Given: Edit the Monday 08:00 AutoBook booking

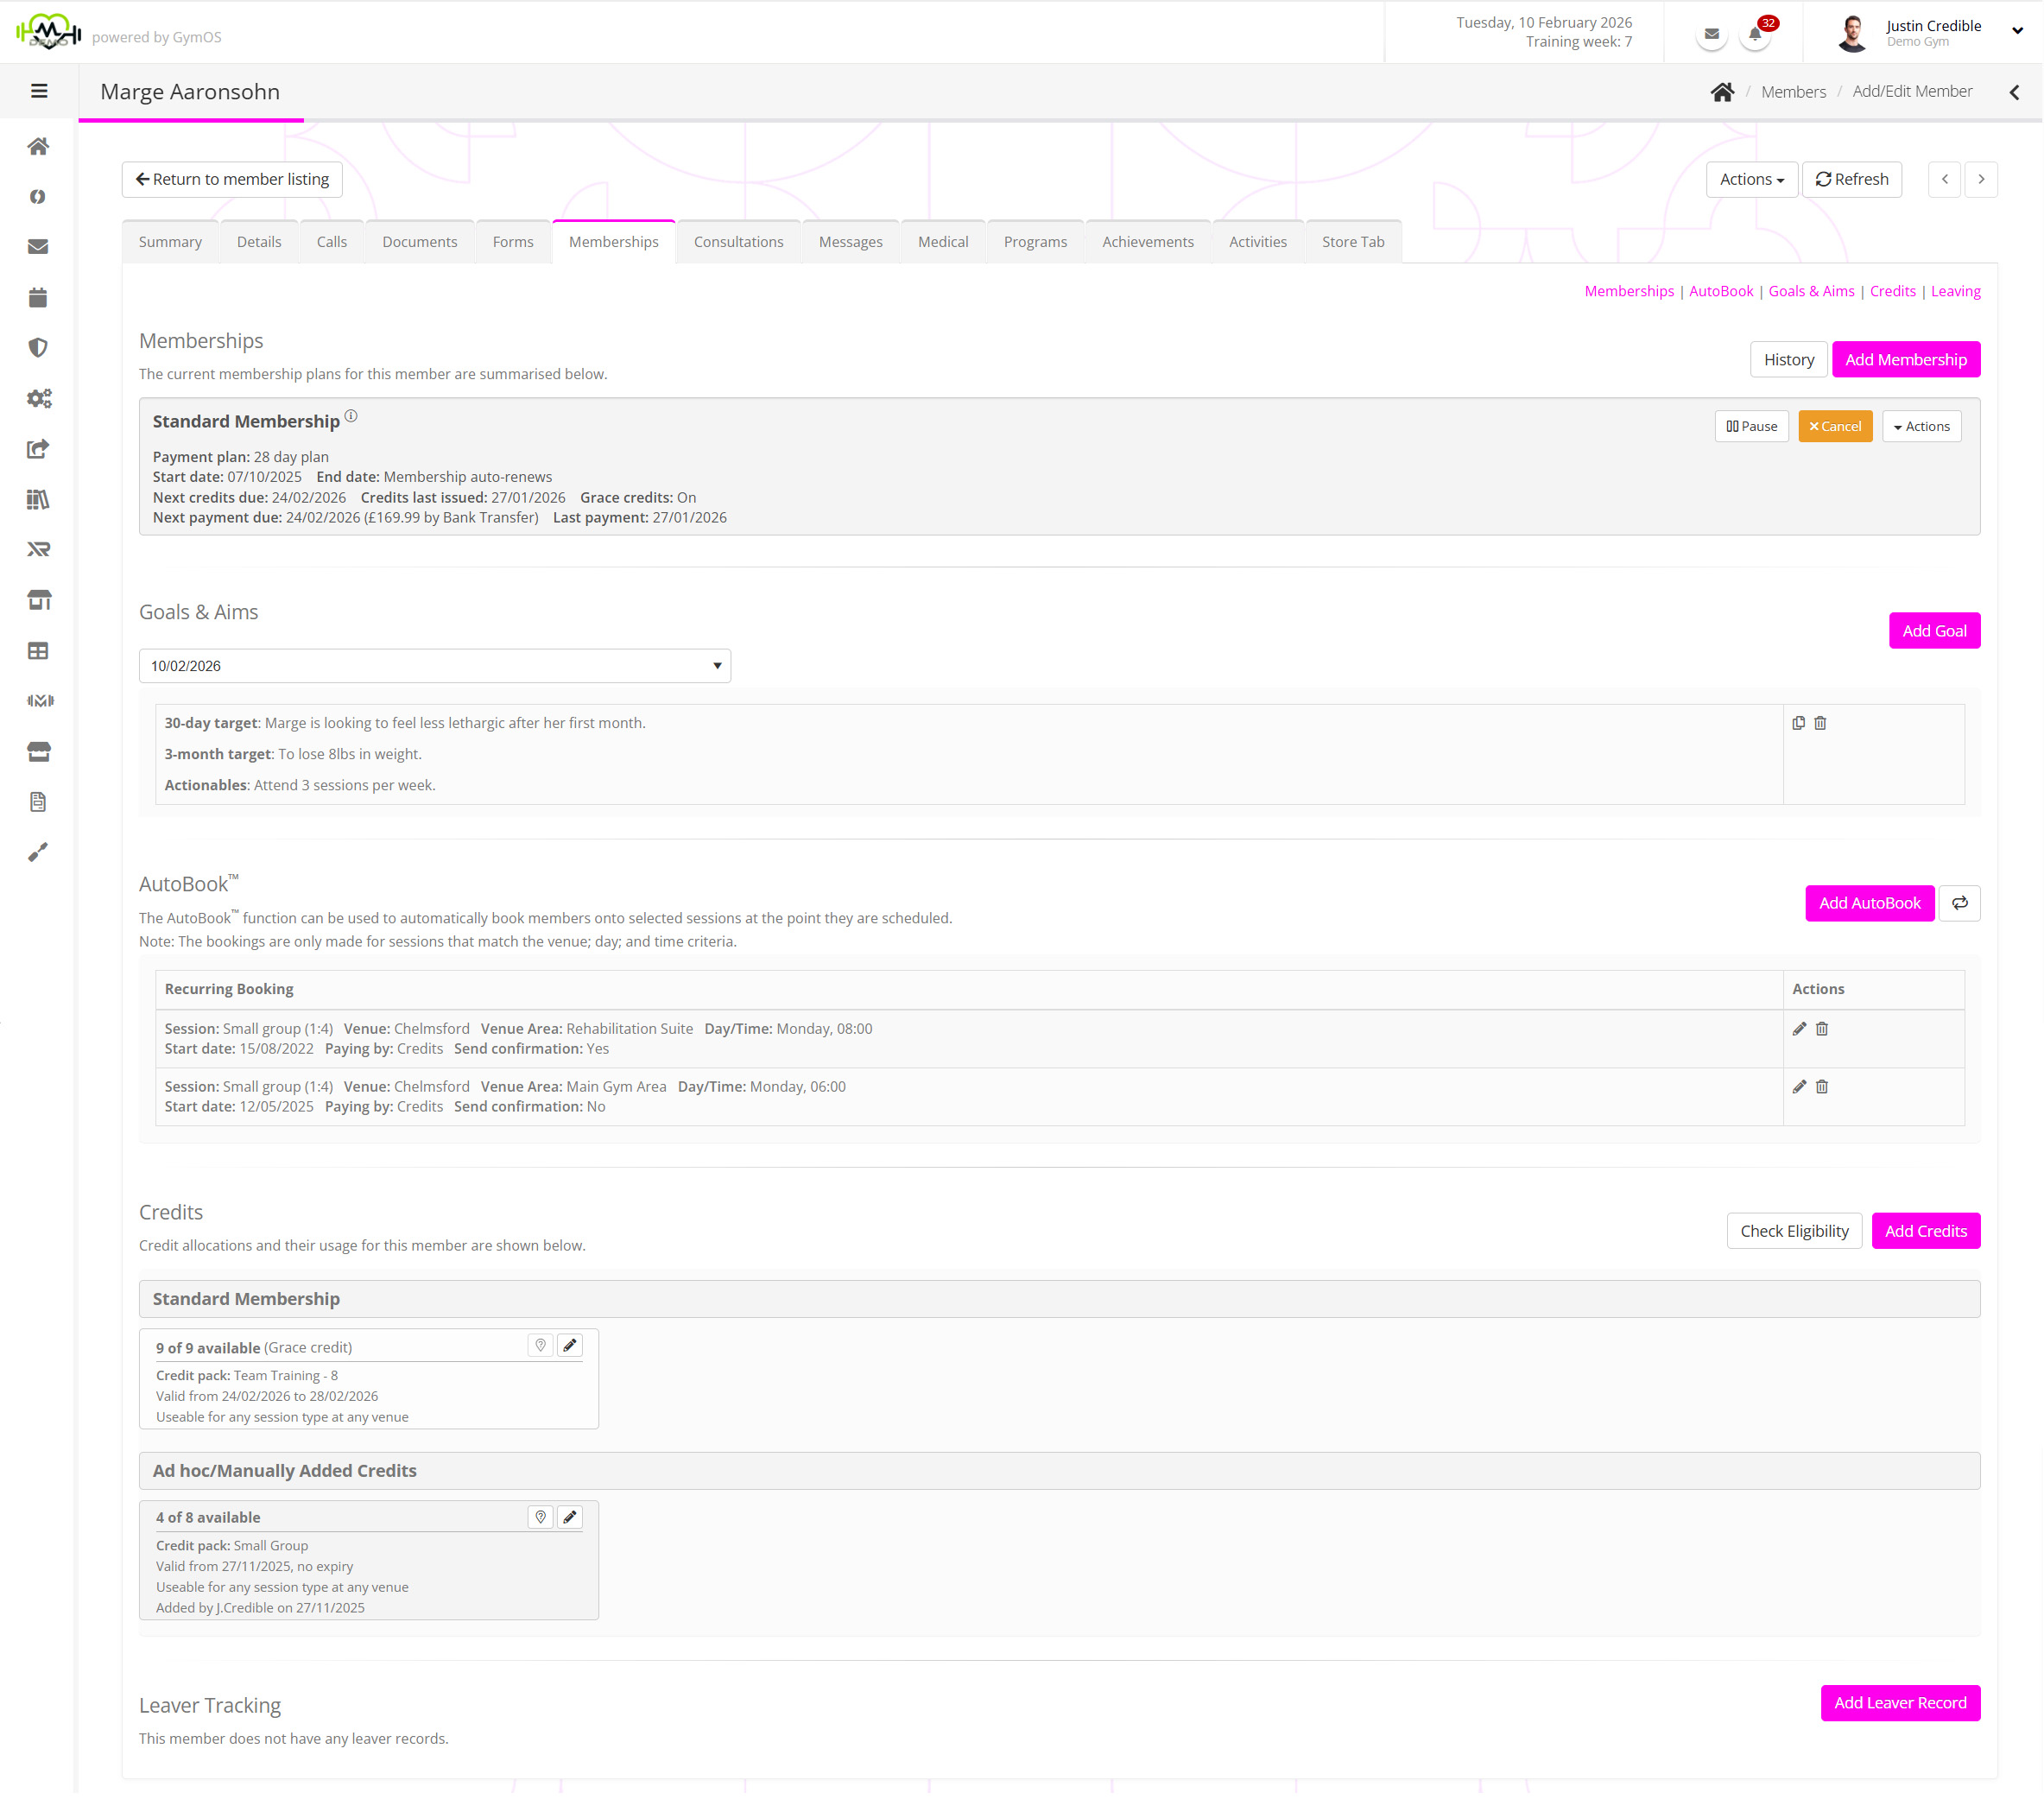Looking at the screenshot, I should [1799, 1029].
